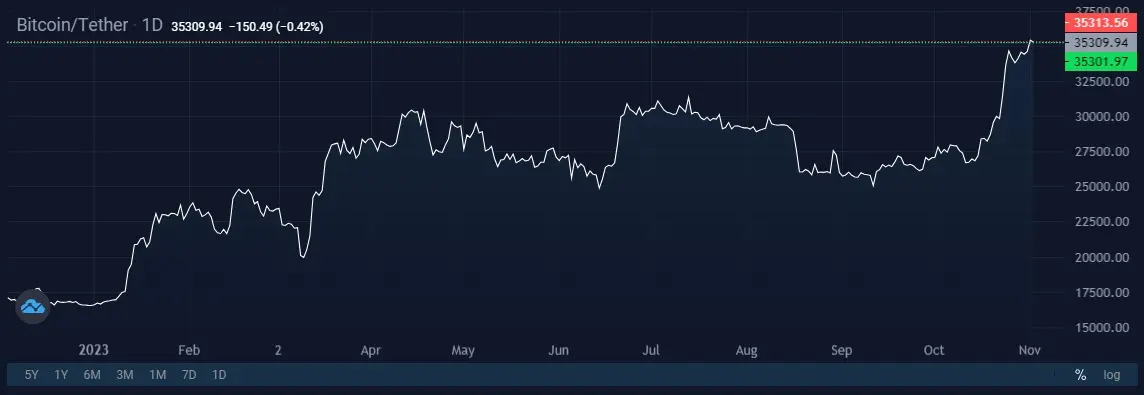Select the 1Y time range
The image size is (1144, 395).
(x=61, y=375)
